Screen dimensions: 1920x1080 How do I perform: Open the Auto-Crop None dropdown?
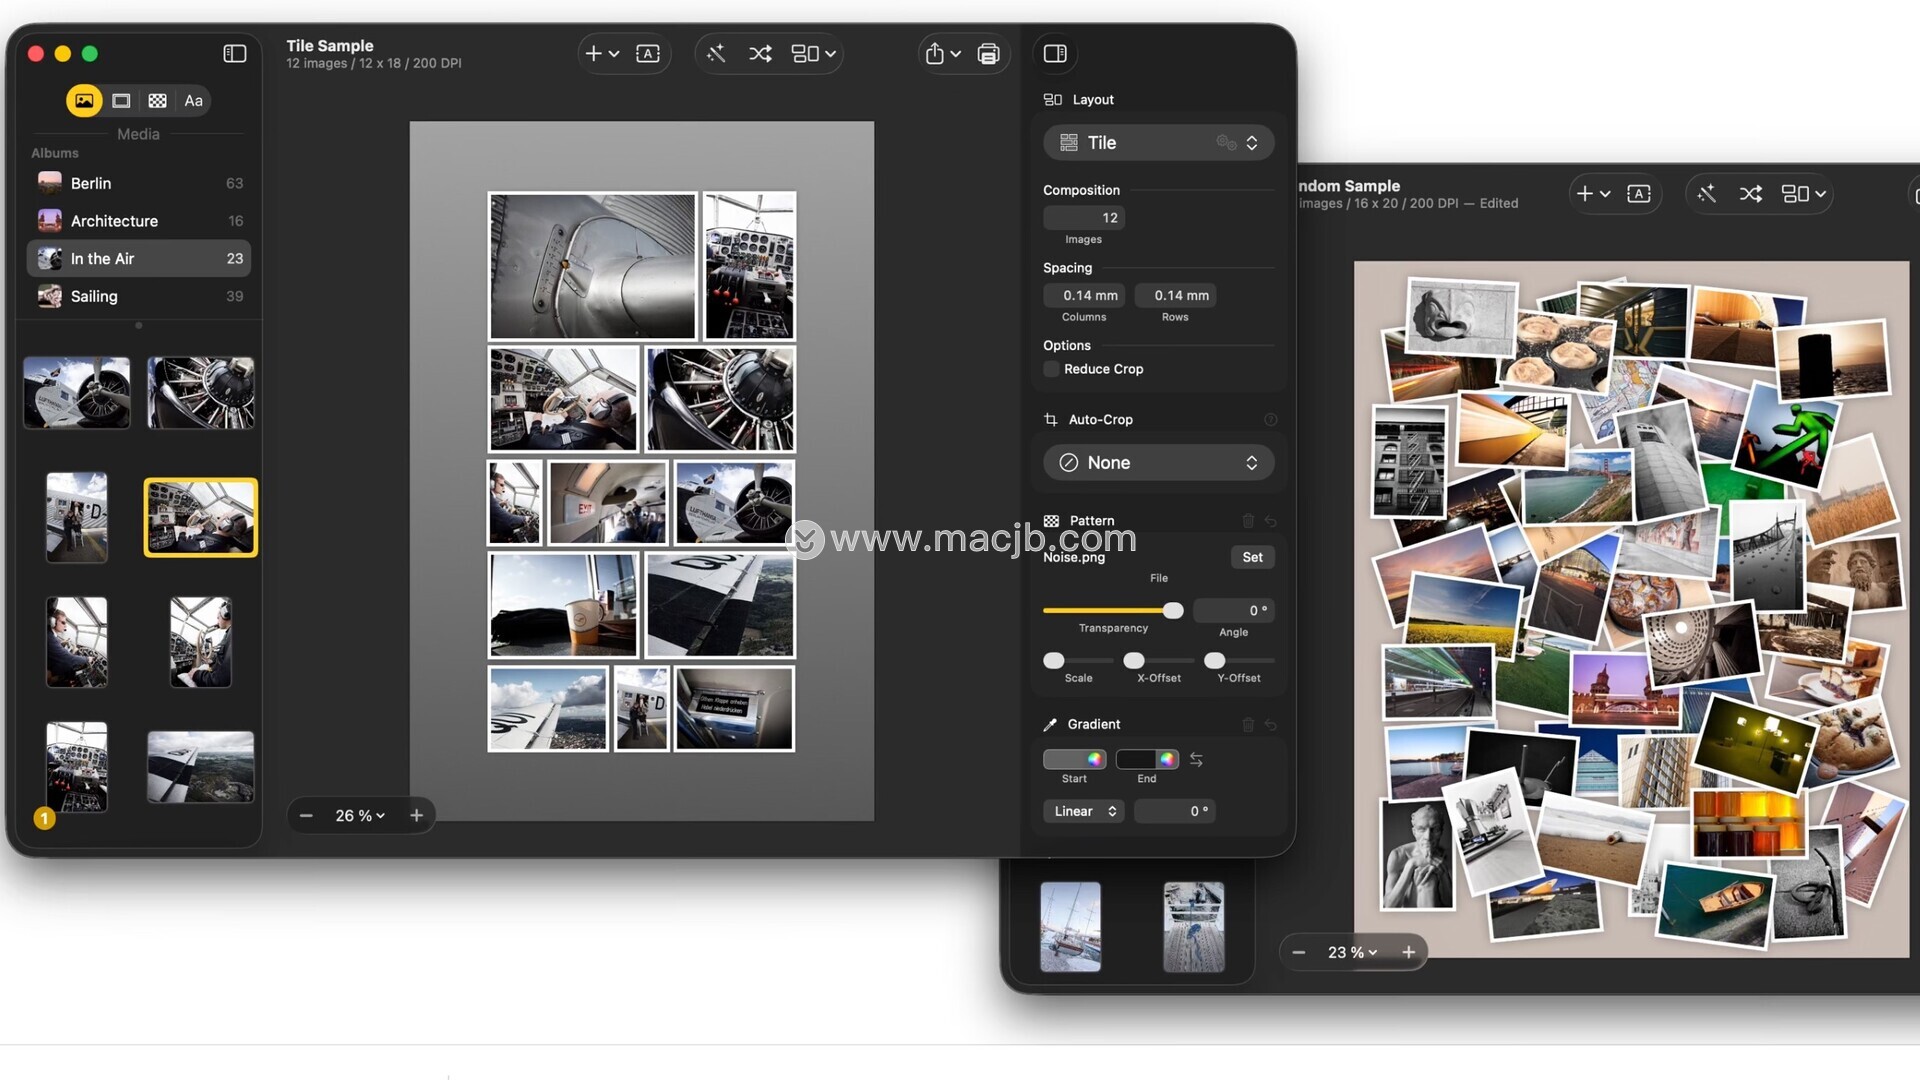[x=1158, y=463]
